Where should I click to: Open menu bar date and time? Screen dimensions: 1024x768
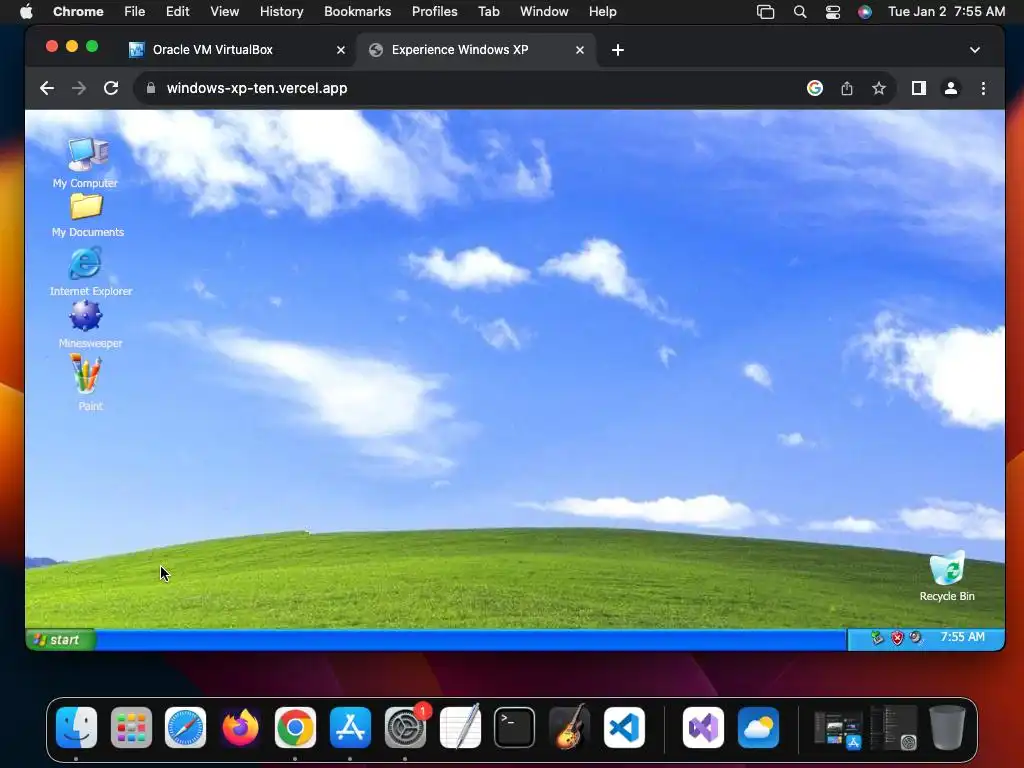946,11
